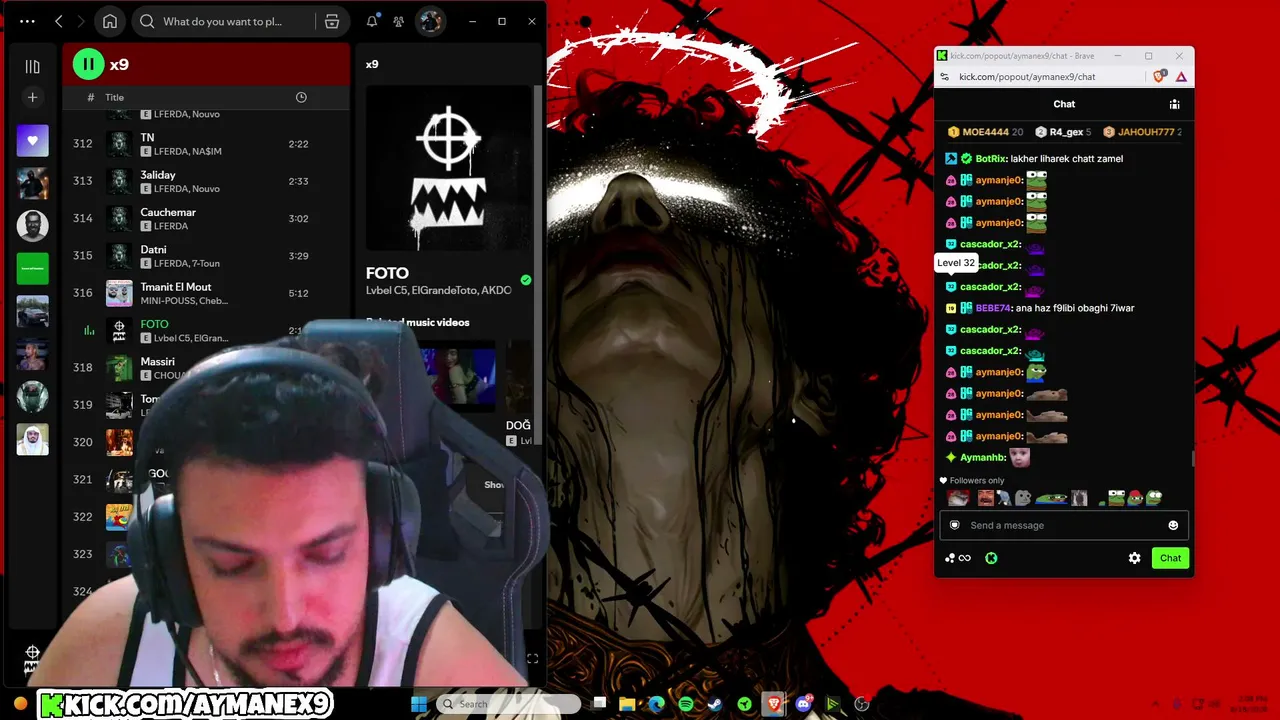Show chat user list icon
Viewport: 1280px width, 720px height.
[1175, 104]
